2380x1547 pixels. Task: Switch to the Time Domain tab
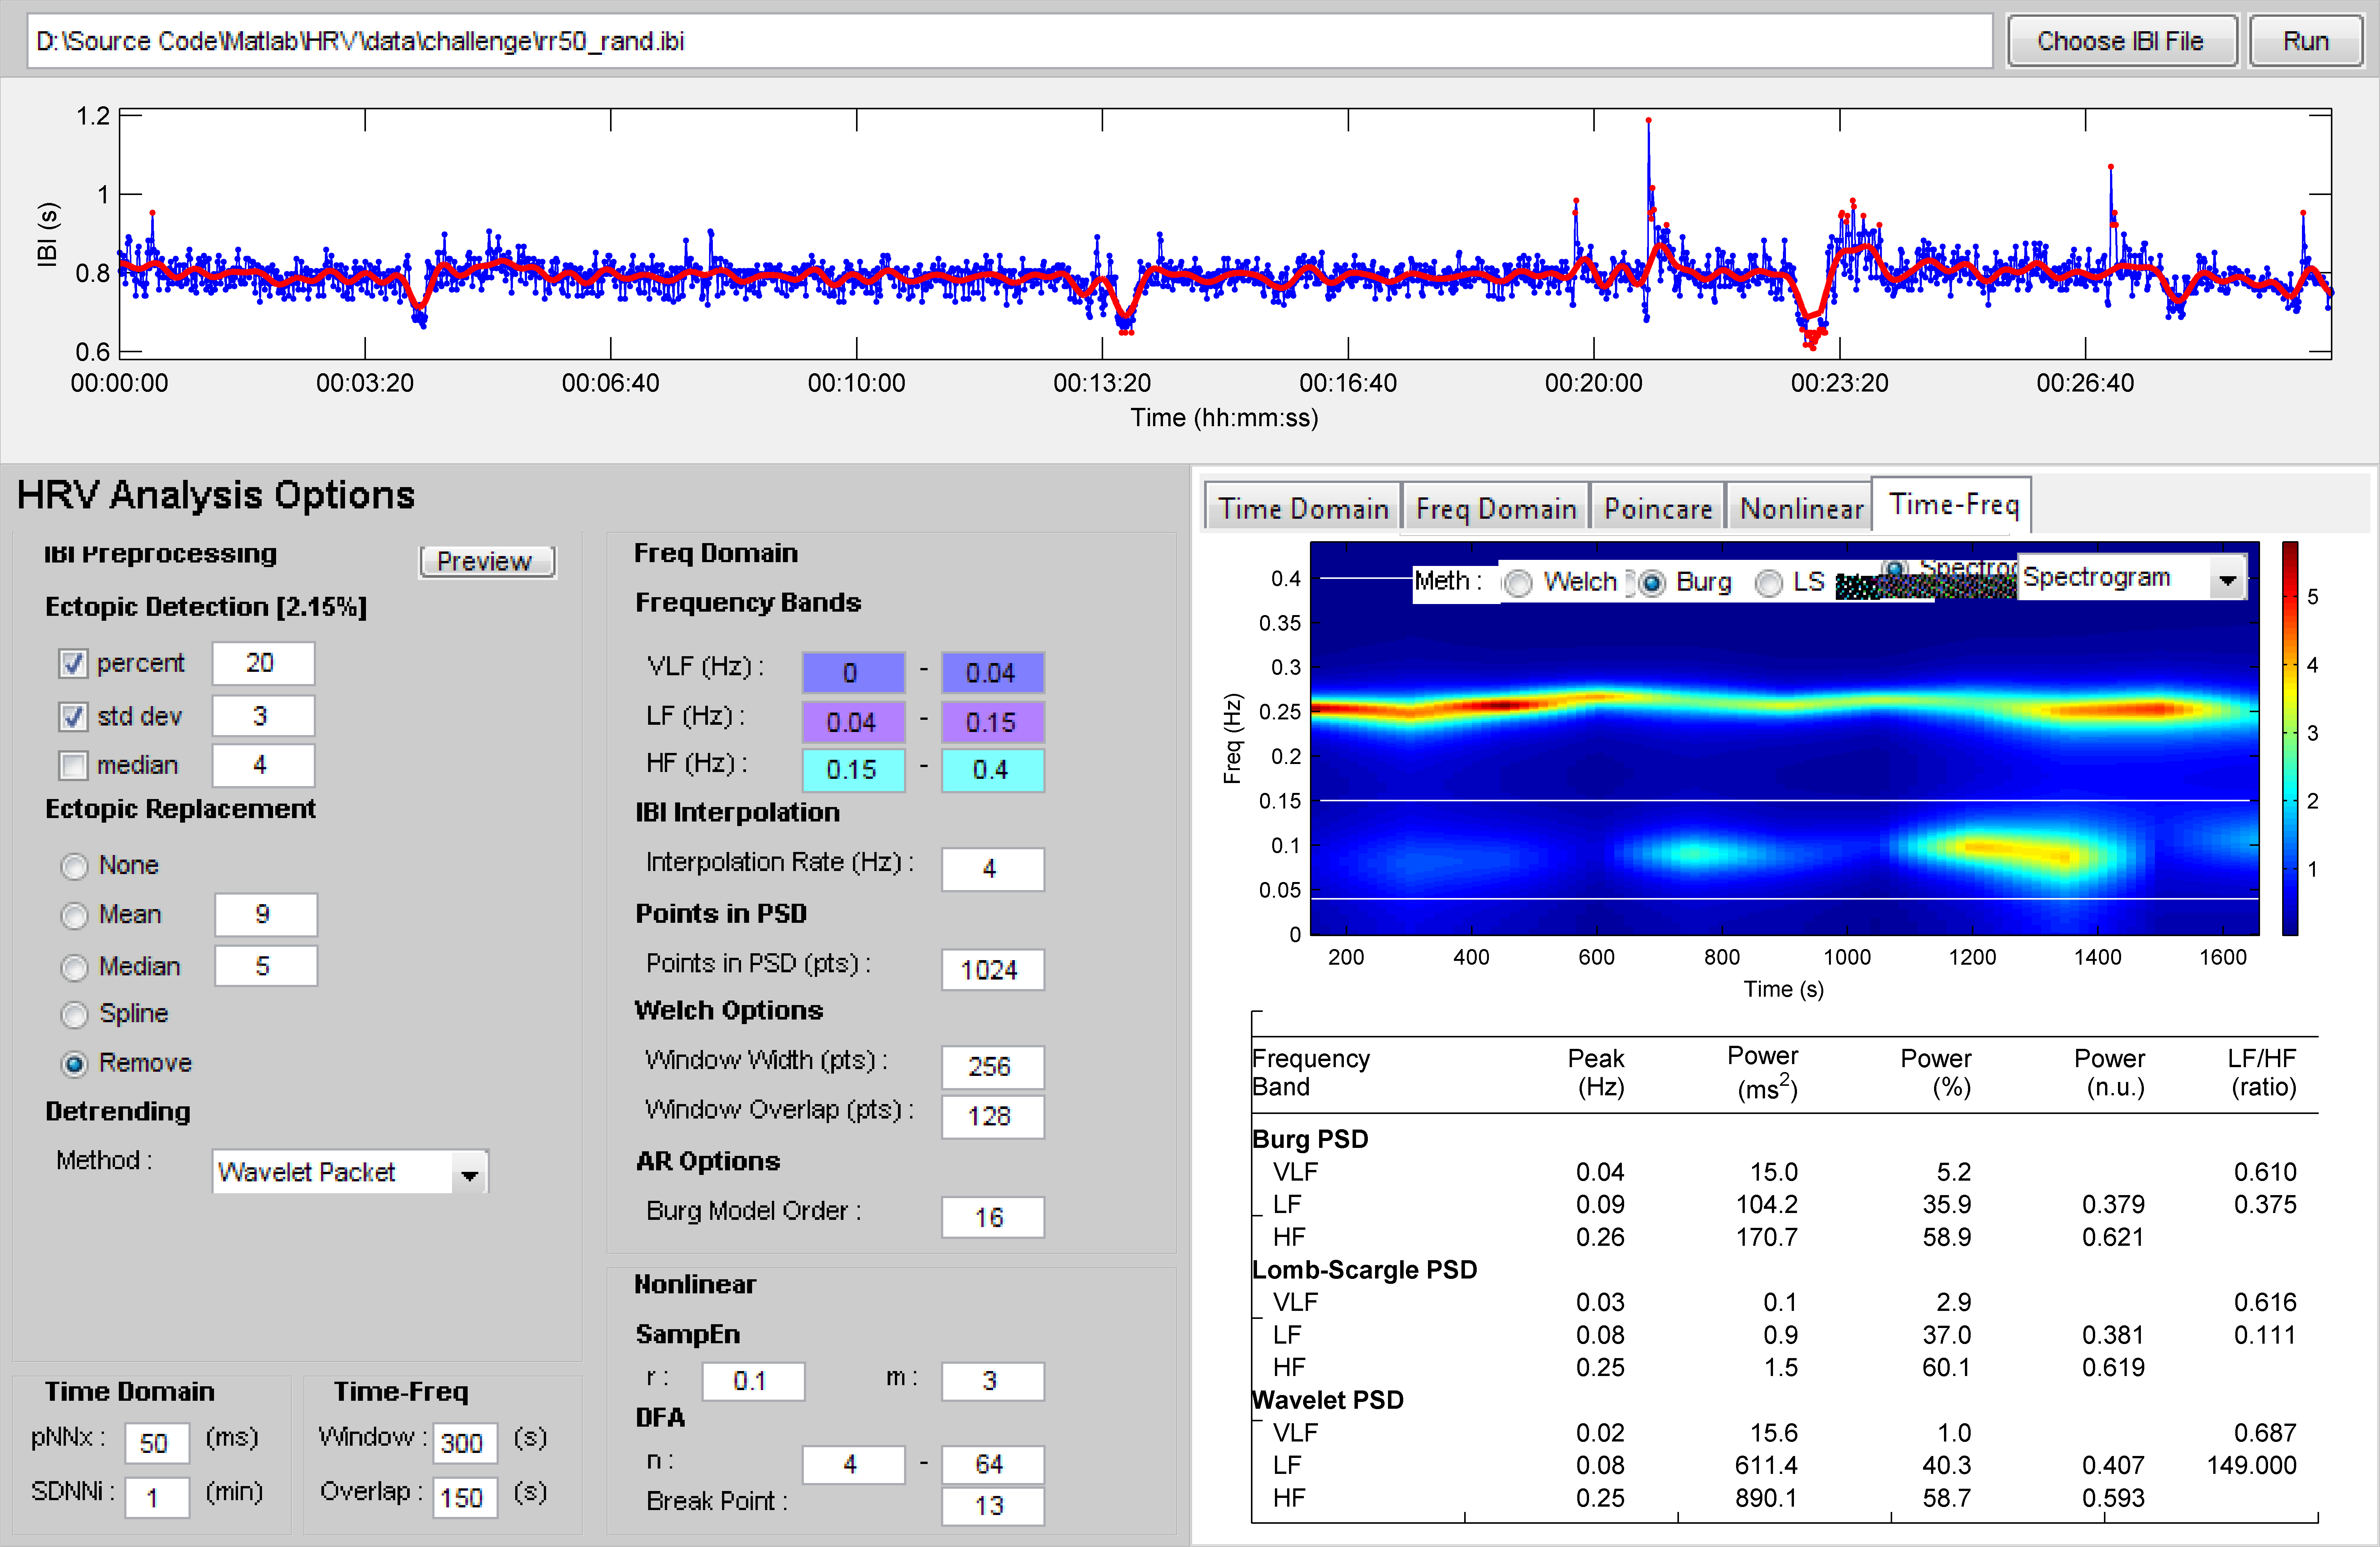[1302, 509]
